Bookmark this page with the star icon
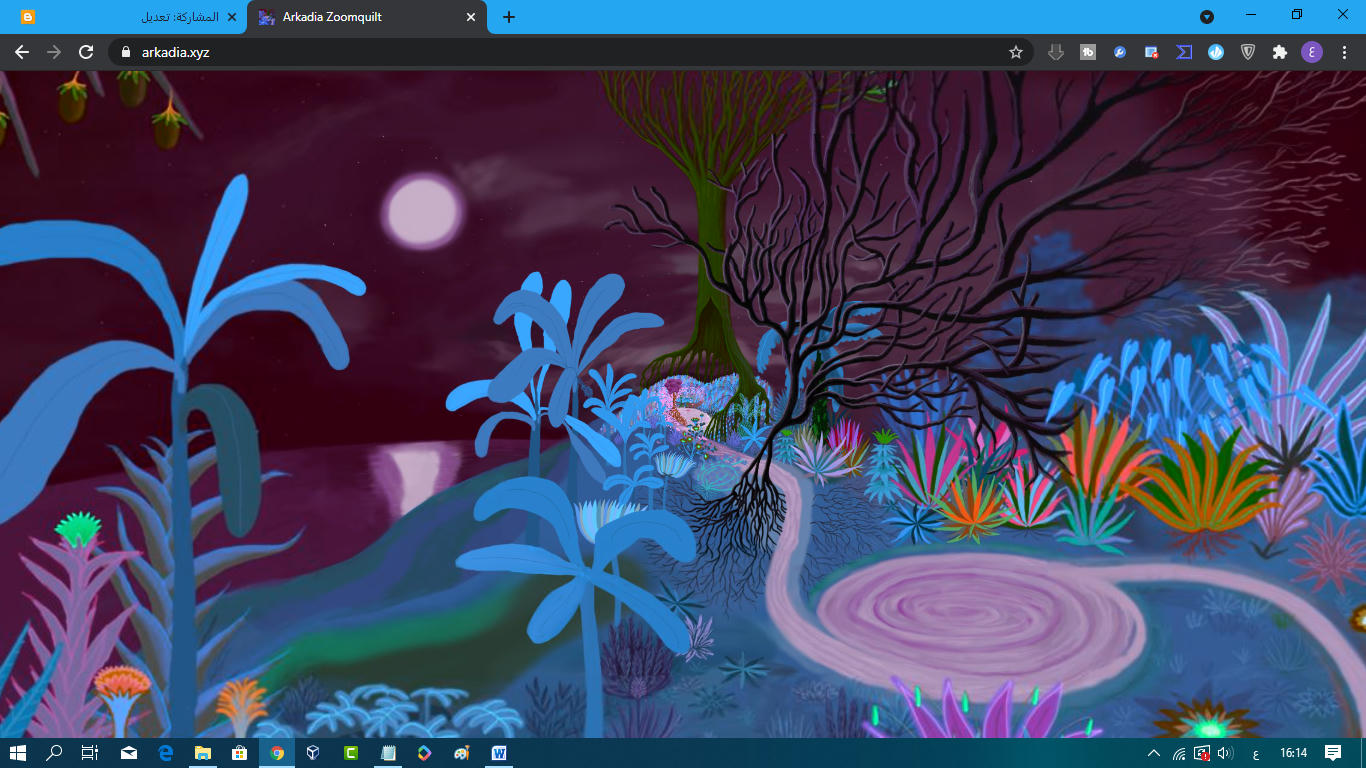Viewport: 1366px width, 768px height. (x=1016, y=52)
